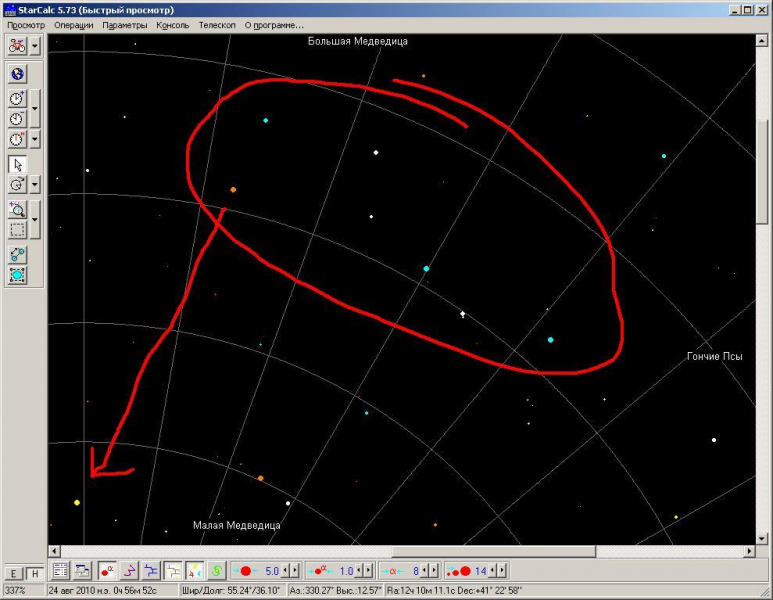The width and height of the screenshot is (773, 600).
Task: Expand dropdown beside the red clock icon
Action: (x=35, y=139)
